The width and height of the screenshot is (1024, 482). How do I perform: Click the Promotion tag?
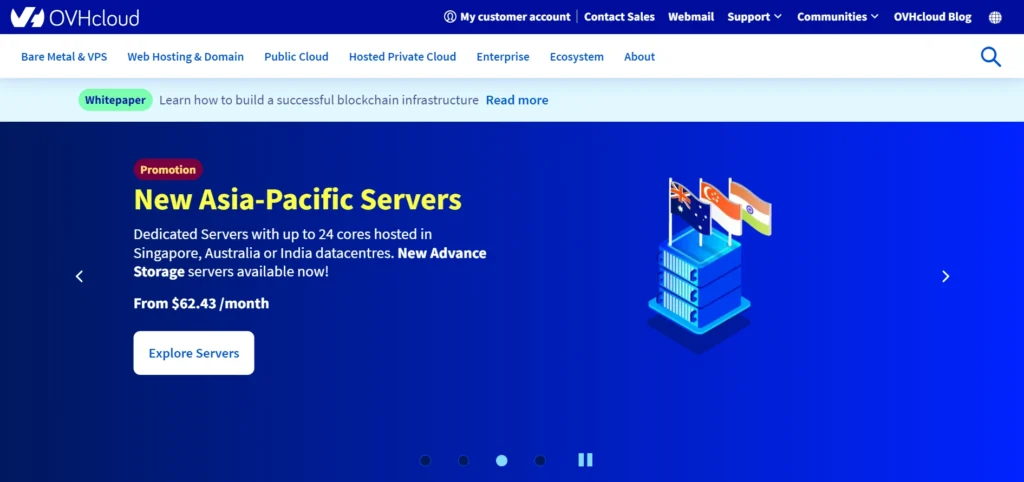[x=168, y=170]
